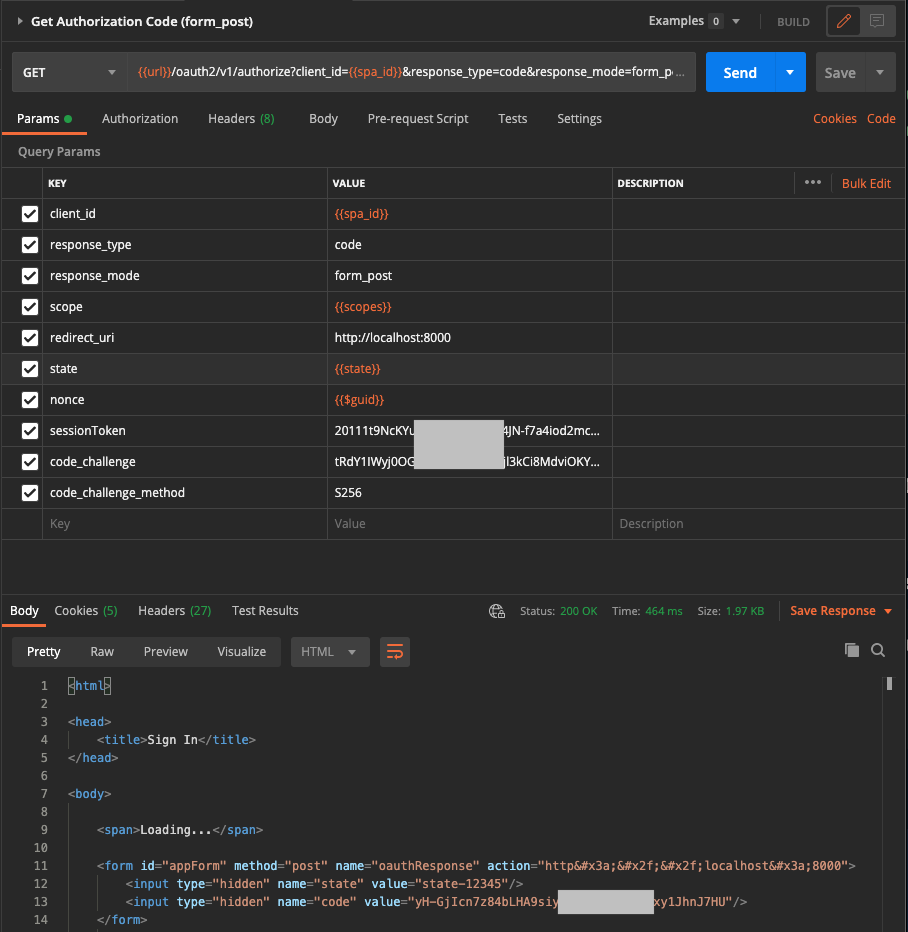The image size is (908, 932).
Task: Click the response body scrollbar thumb
Action: pyautogui.click(x=889, y=684)
